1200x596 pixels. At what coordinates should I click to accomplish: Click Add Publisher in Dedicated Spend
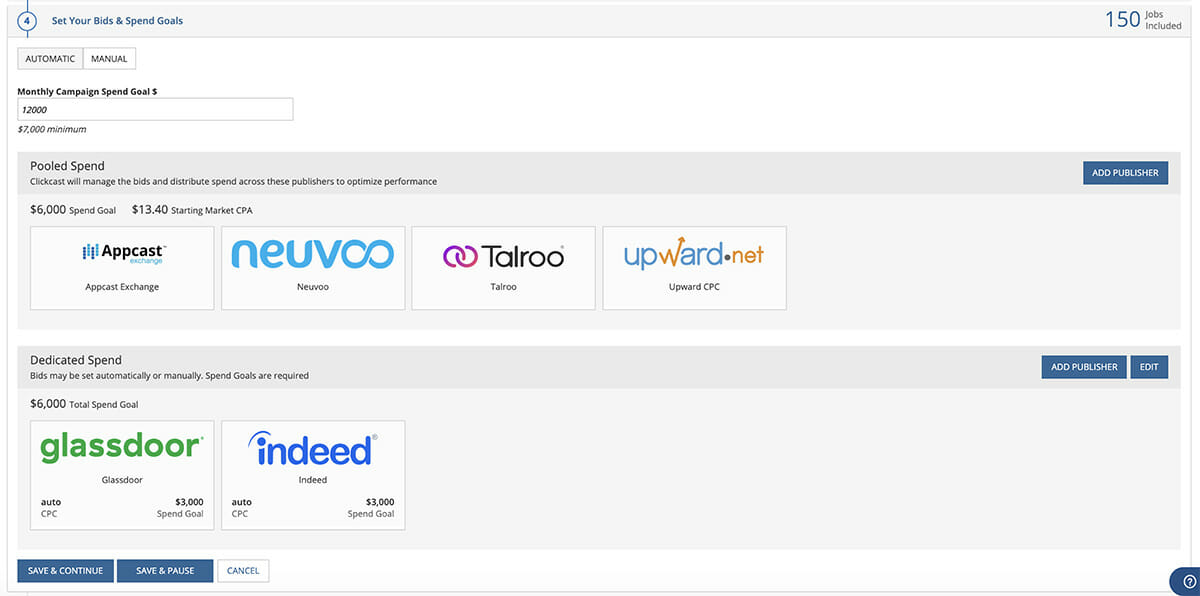[x=1084, y=367]
